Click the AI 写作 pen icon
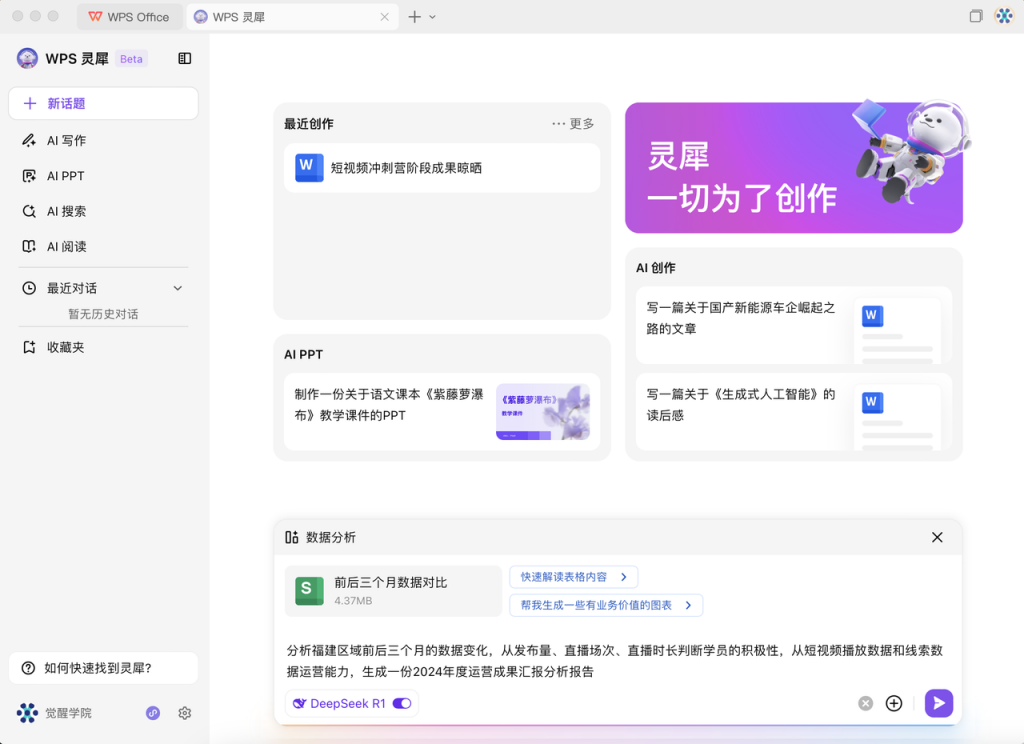This screenshot has width=1024, height=744. (29, 140)
